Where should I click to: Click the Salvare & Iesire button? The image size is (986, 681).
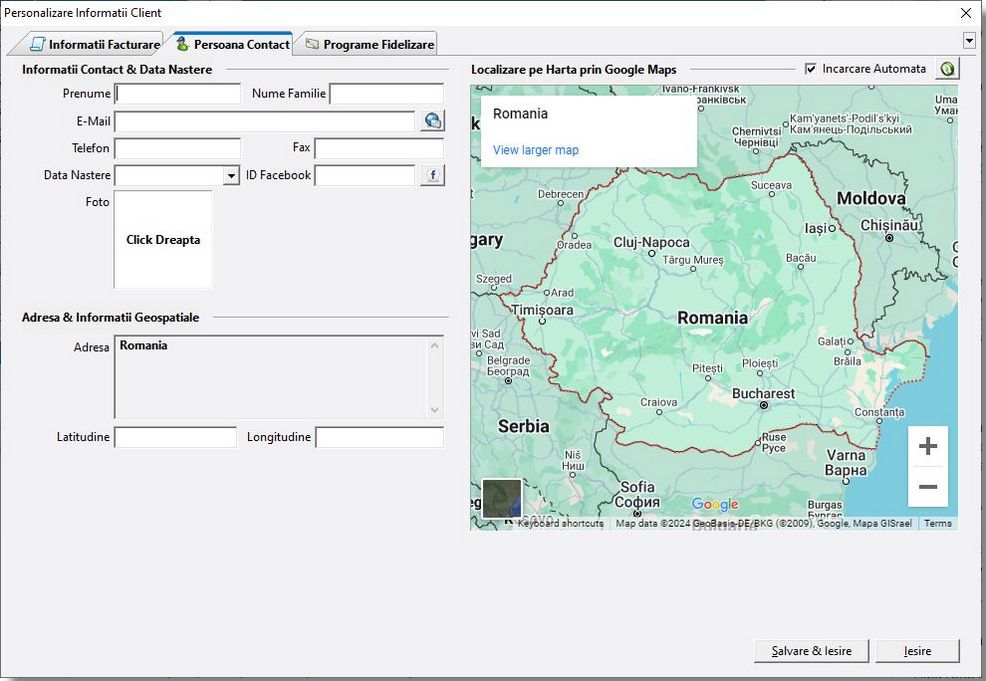811,651
